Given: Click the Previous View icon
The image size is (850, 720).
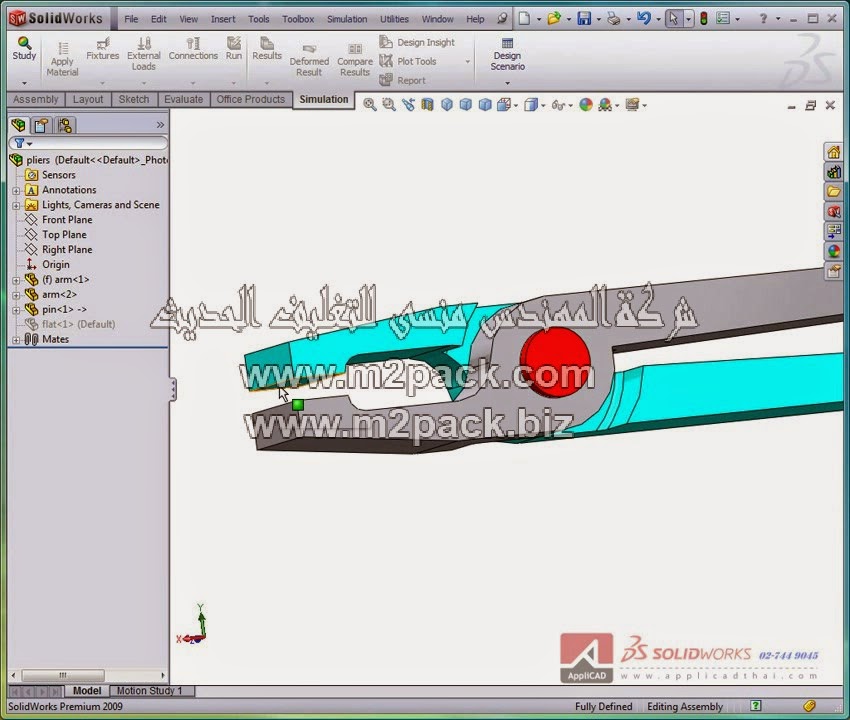Looking at the screenshot, I should [x=408, y=105].
